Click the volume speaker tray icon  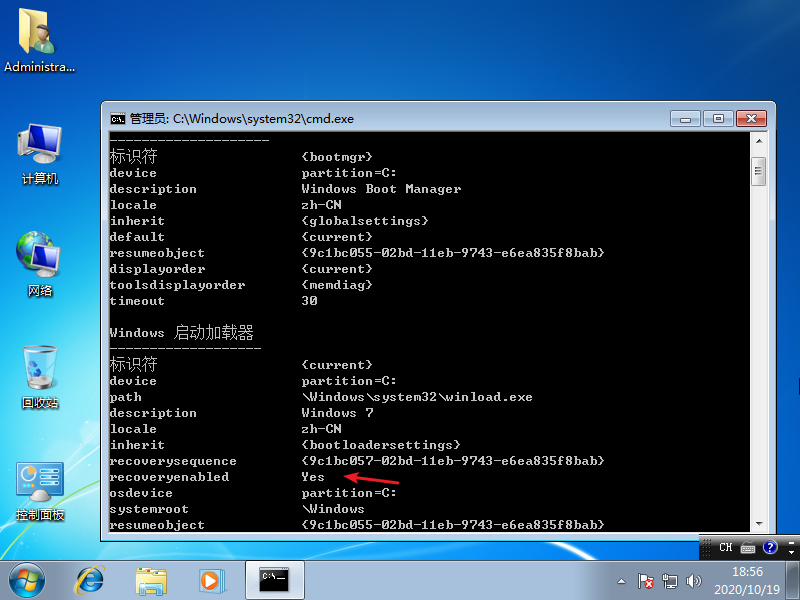(693, 581)
